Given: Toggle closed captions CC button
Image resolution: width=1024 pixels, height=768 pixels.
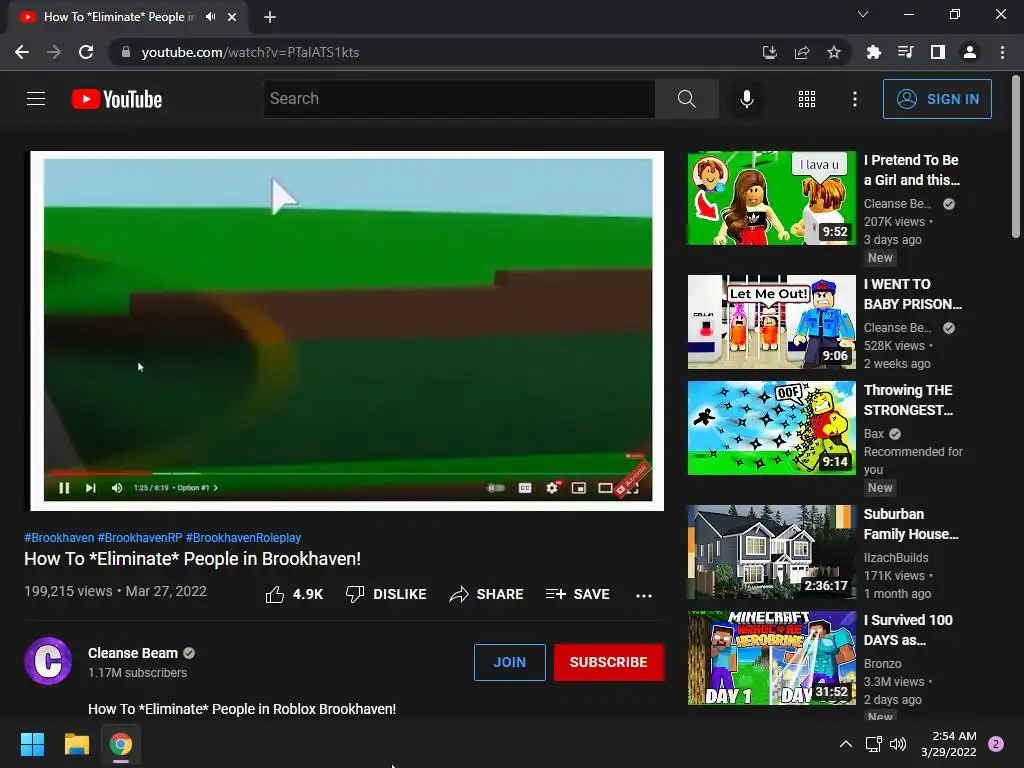Looking at the screenshot, I should click(525, 488).
